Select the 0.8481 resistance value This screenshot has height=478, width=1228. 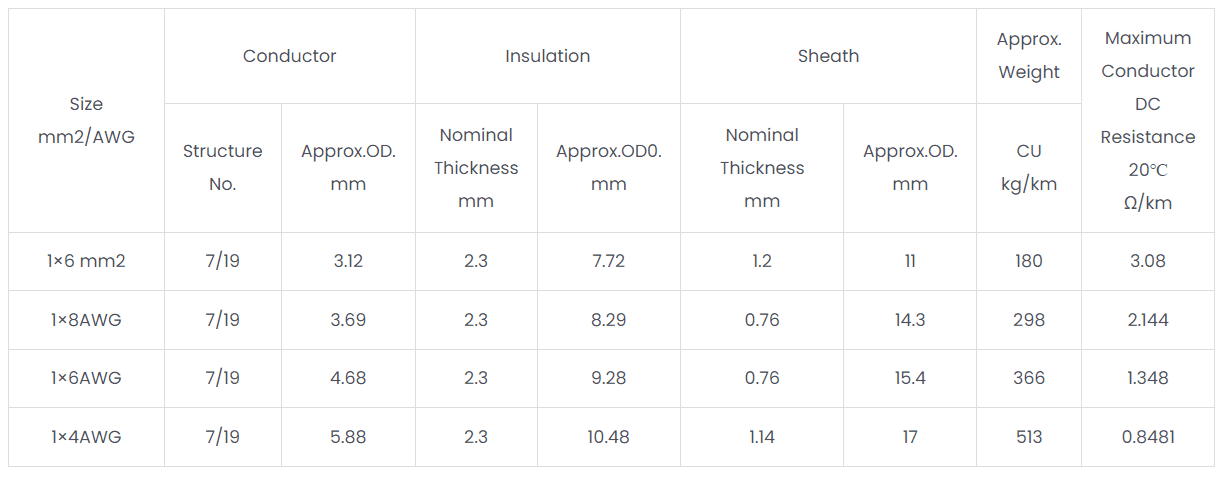pos(1148,437)
